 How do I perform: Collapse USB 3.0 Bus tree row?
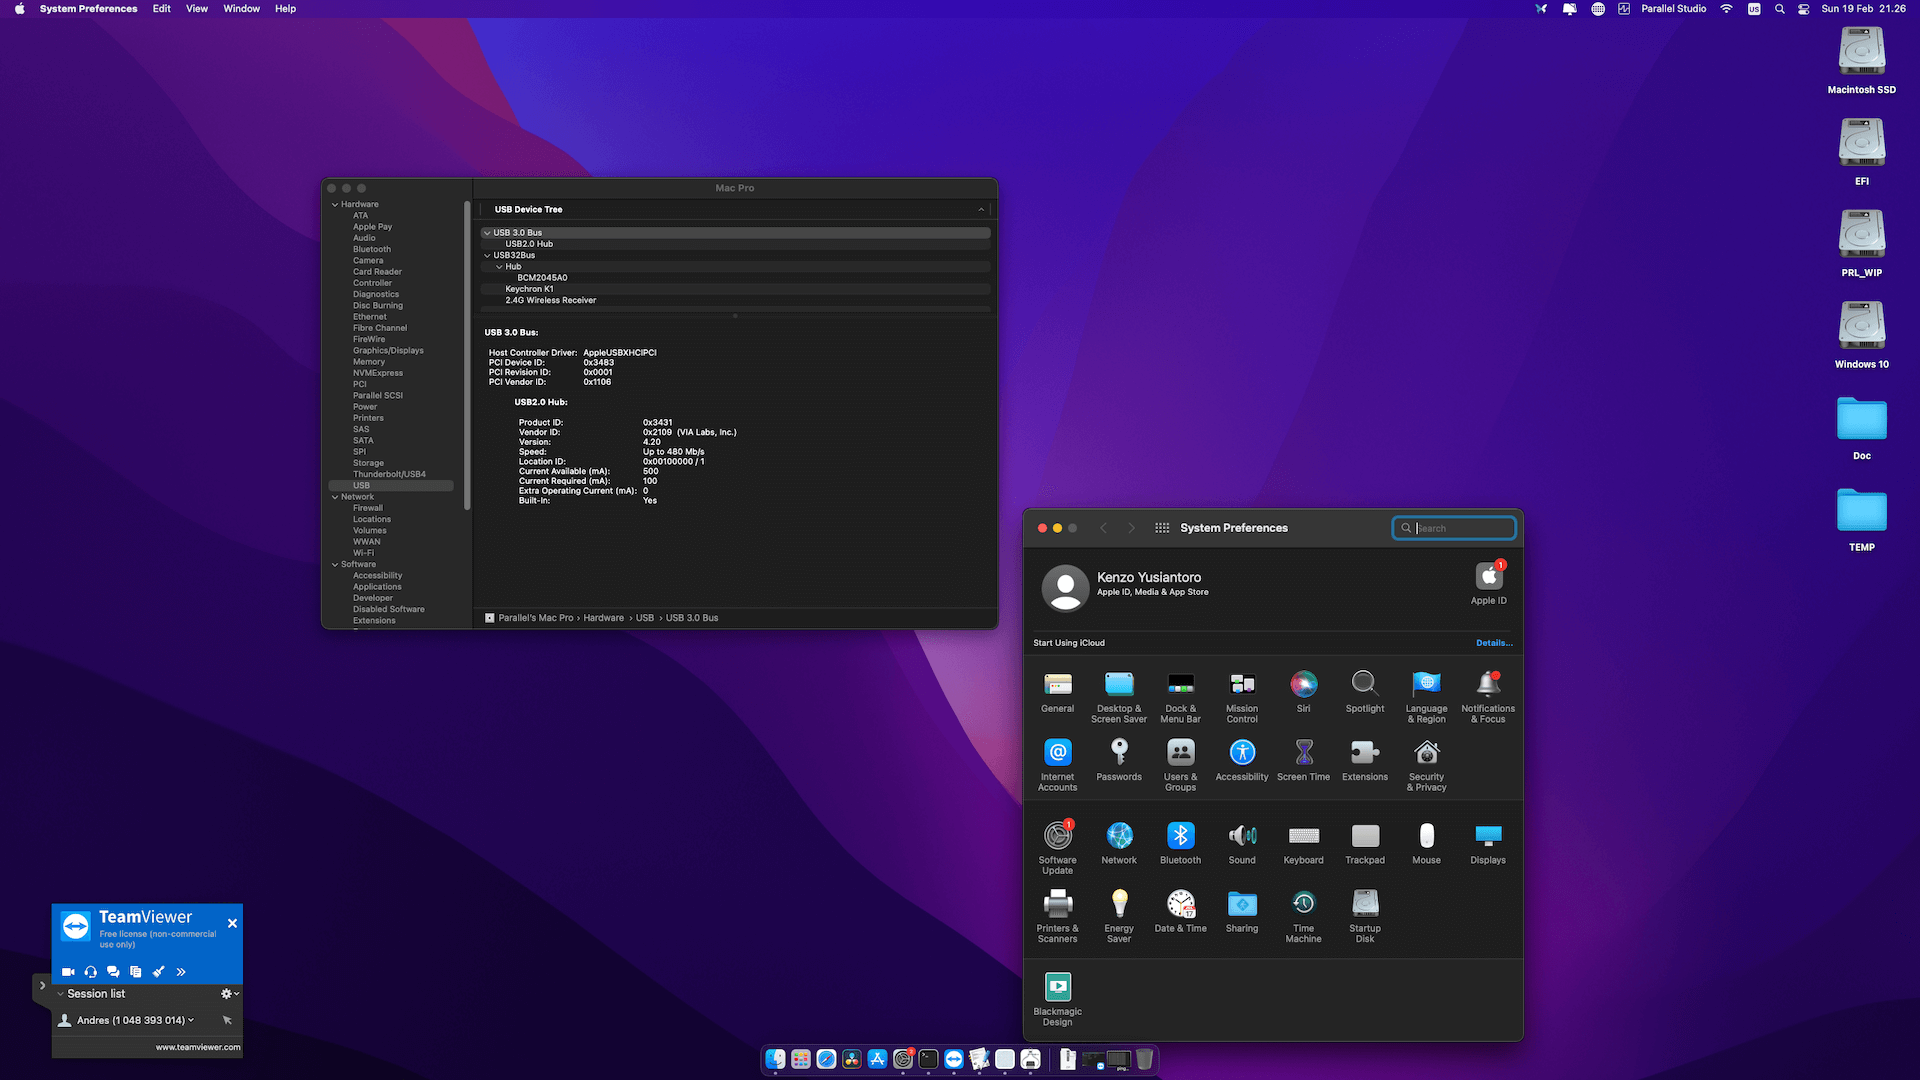[487, 233]
